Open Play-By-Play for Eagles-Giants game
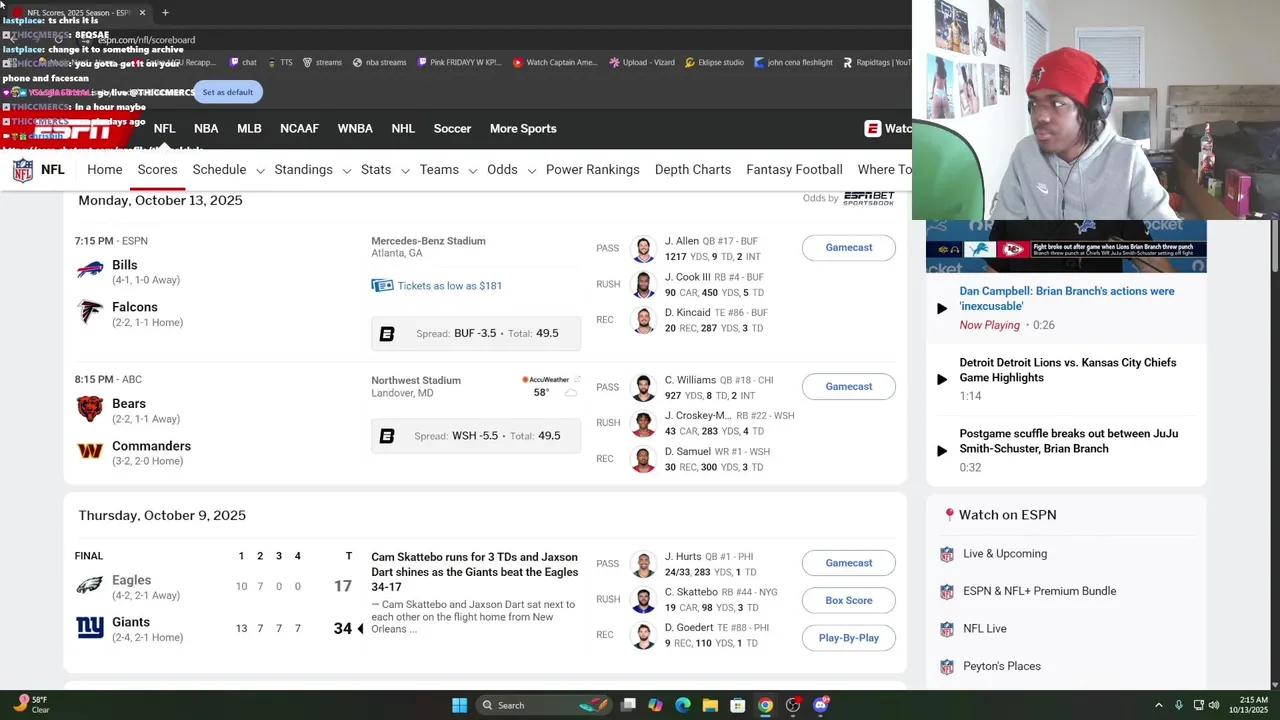This screenshot has width=1280, height=720. click(x=849, y=638)
